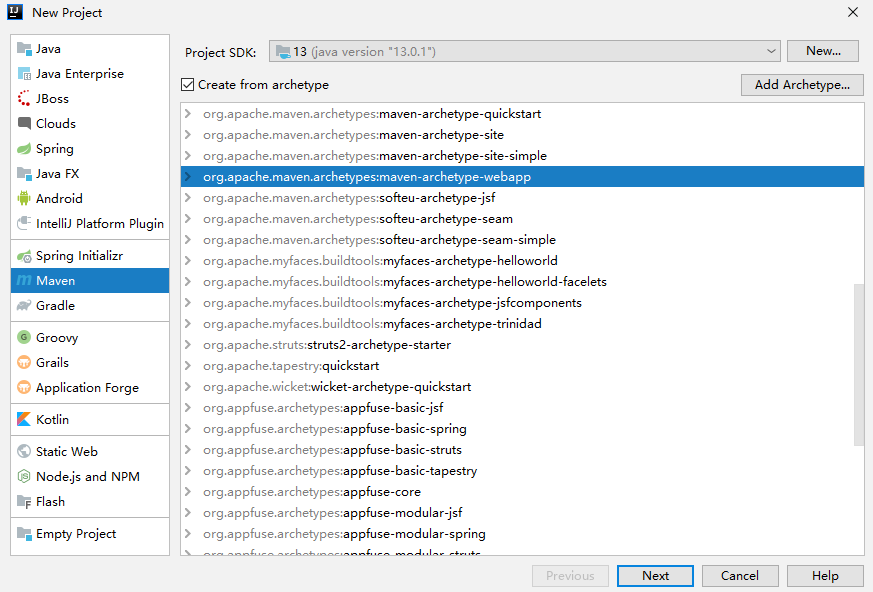Click the Node.js and NPM icon
Image resolution: width=873 pixels, height=592 pixels.
coord(25,477)
